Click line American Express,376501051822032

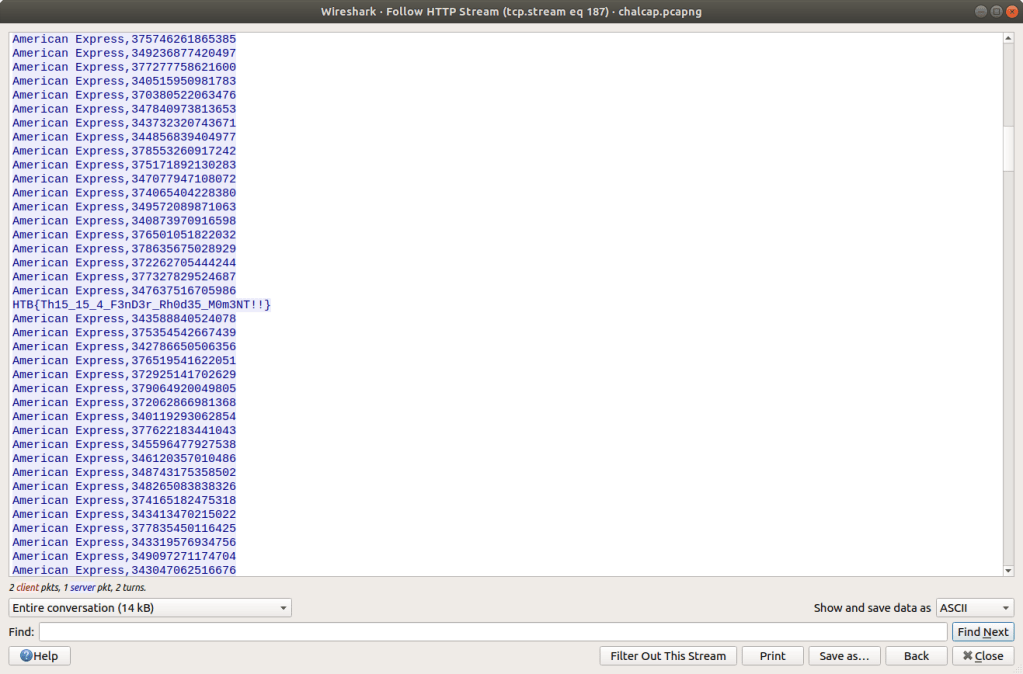[124, 235]
